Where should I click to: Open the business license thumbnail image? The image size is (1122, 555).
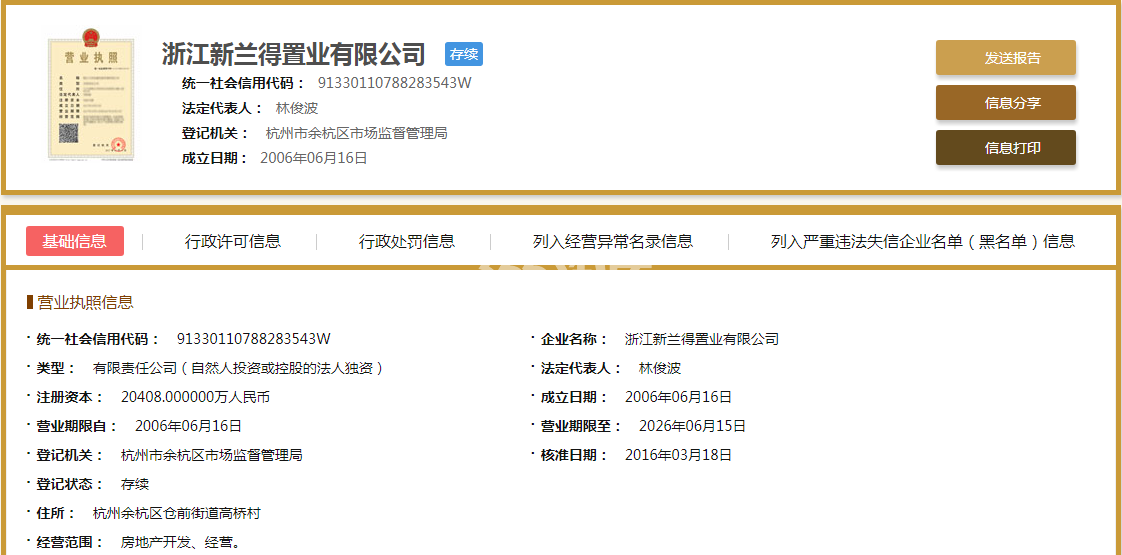click(90, 94)
